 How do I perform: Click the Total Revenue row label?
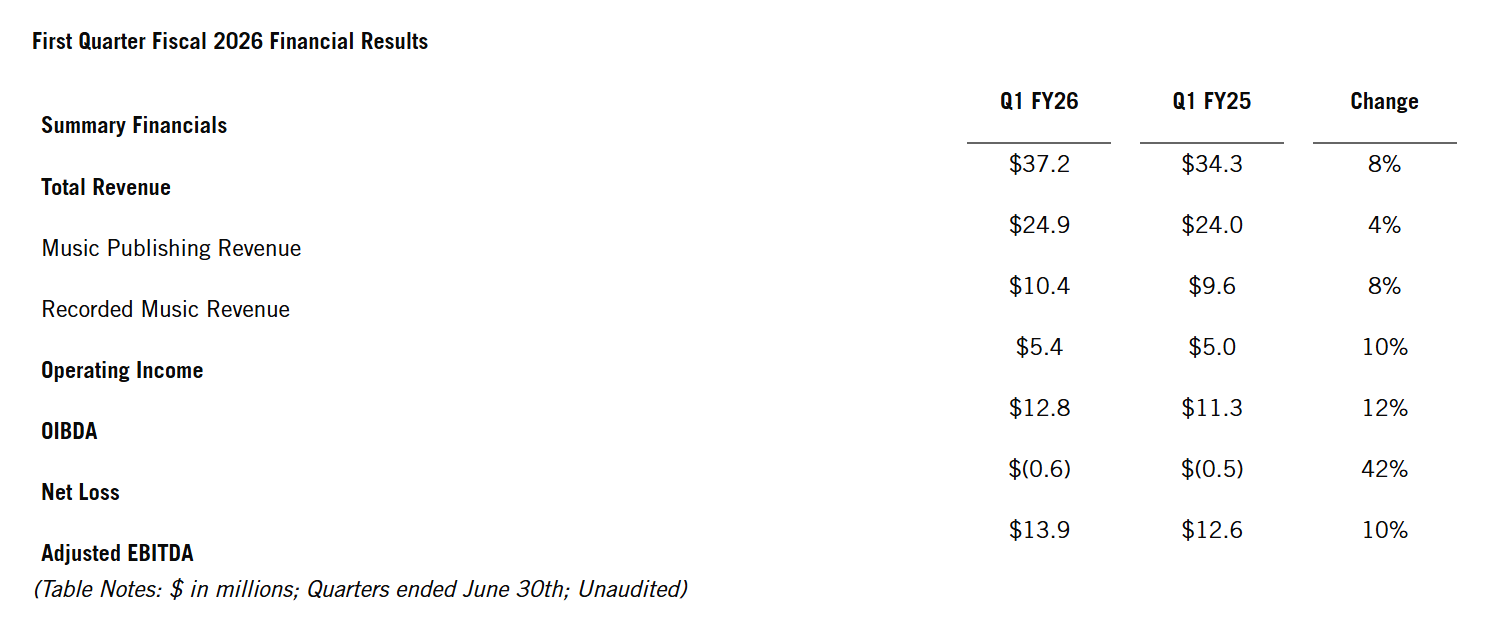[x=106, y=187]
